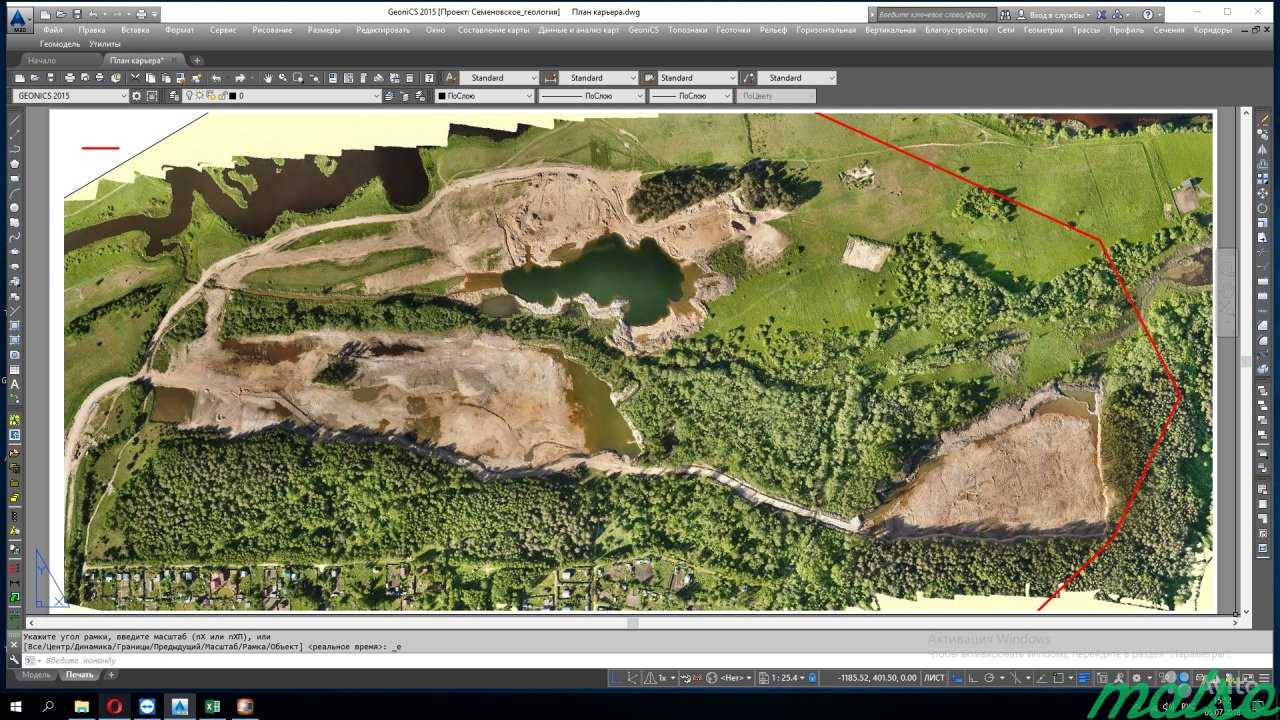Click the Print Preview icon in standard toolbar

click(85, 77)
